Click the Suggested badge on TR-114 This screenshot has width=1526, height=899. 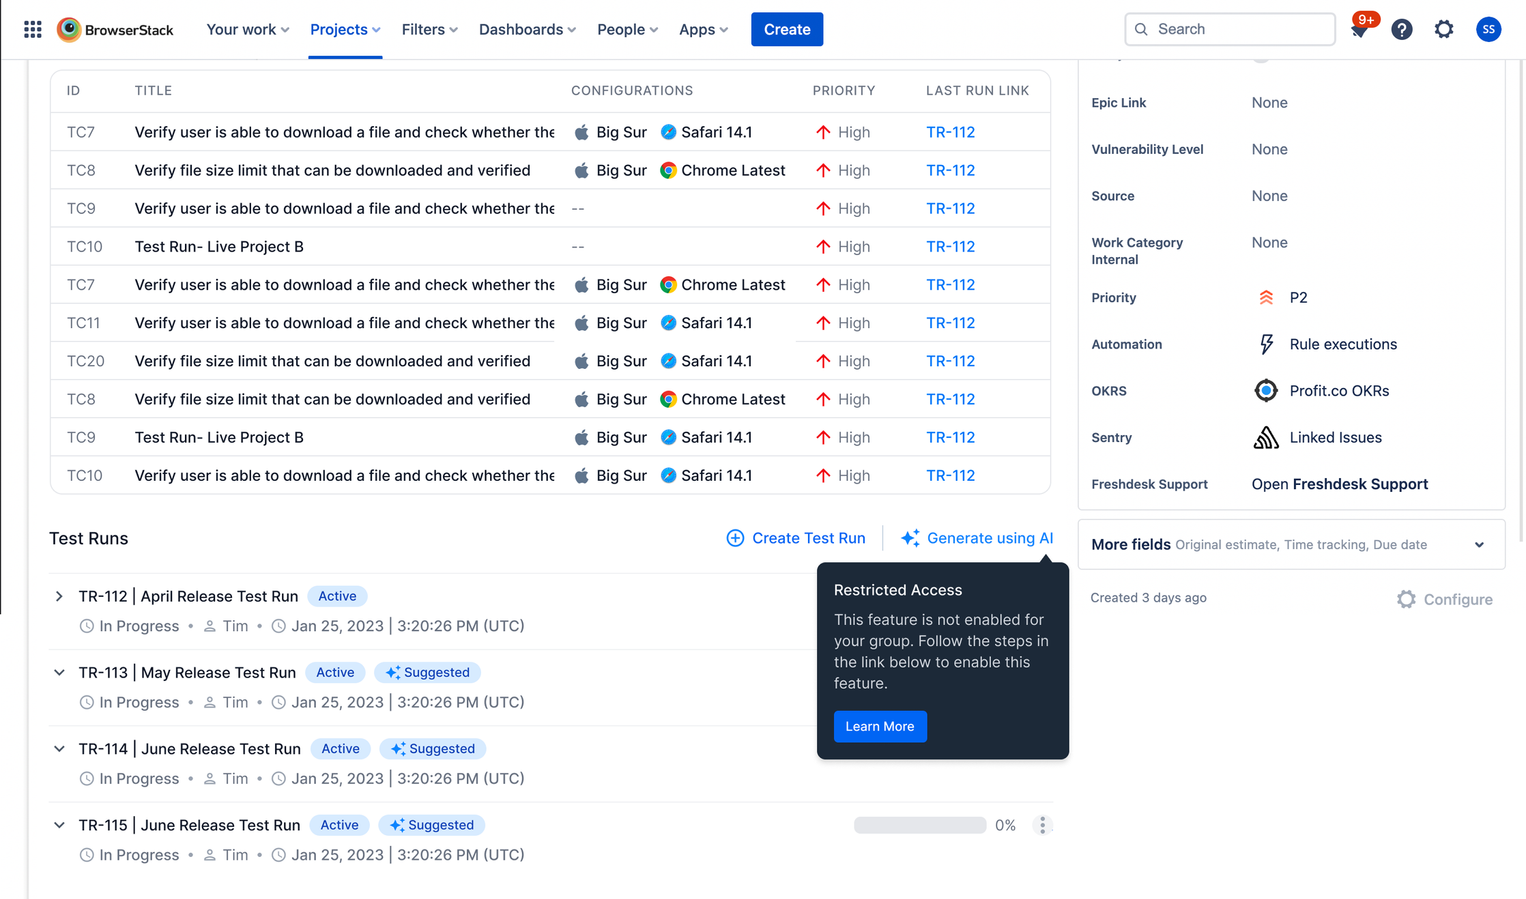[433, 749]
